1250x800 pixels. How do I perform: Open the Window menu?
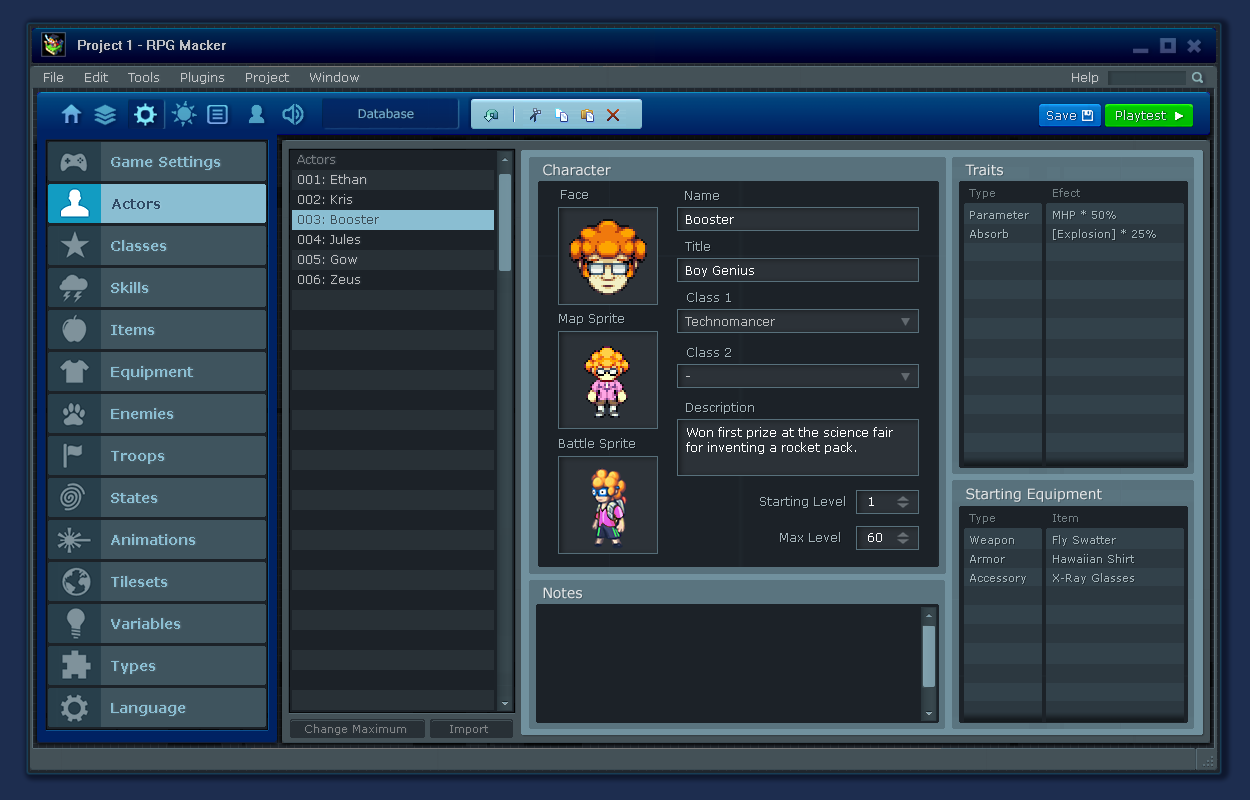pyautogui.click(x=334, y=77)
